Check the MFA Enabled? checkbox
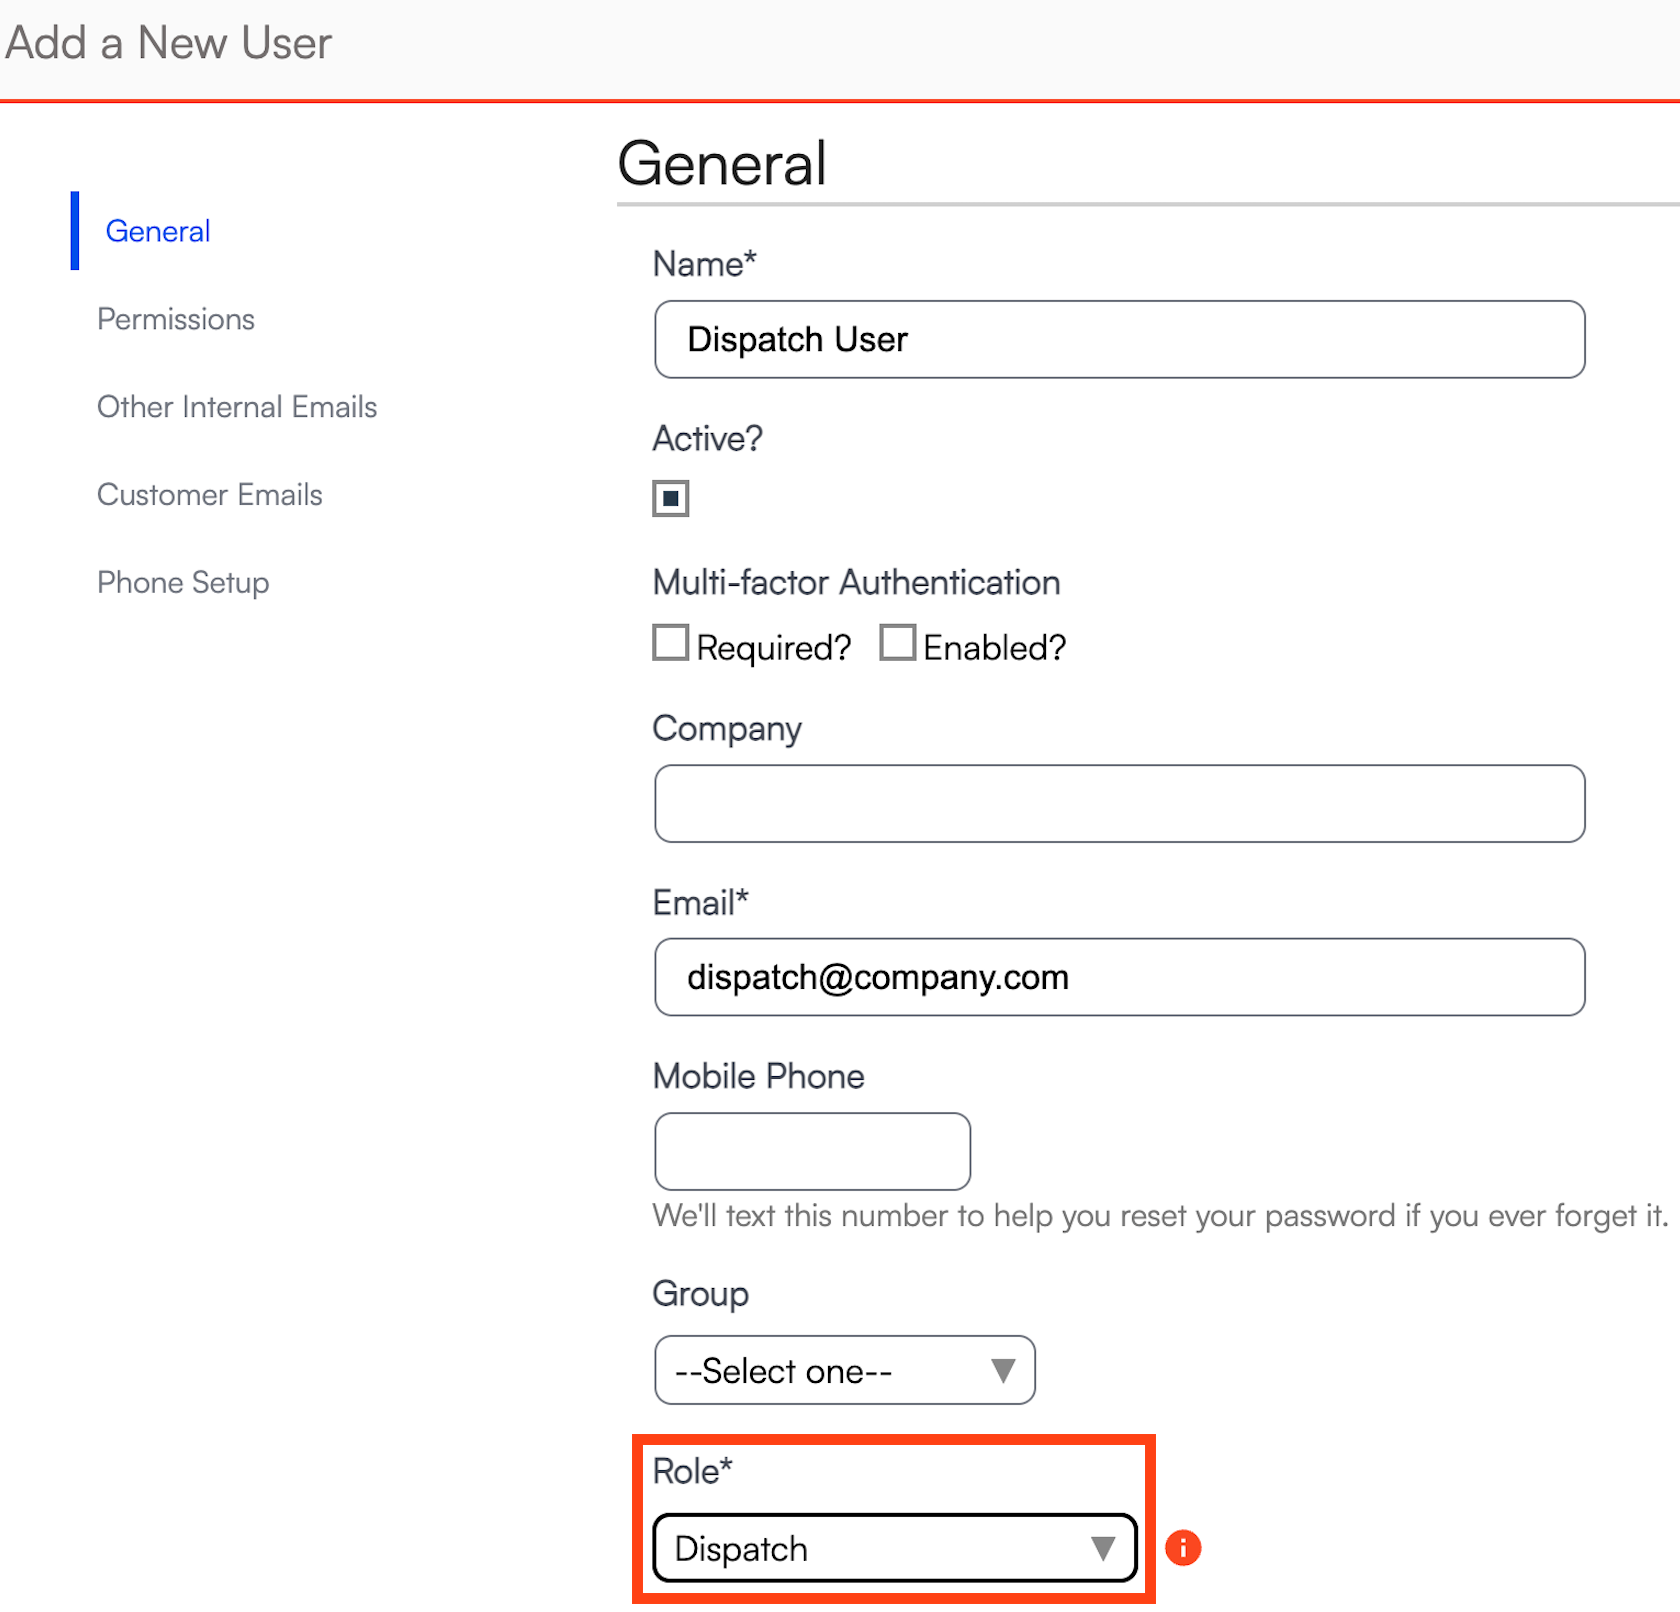 coord(897,643)
